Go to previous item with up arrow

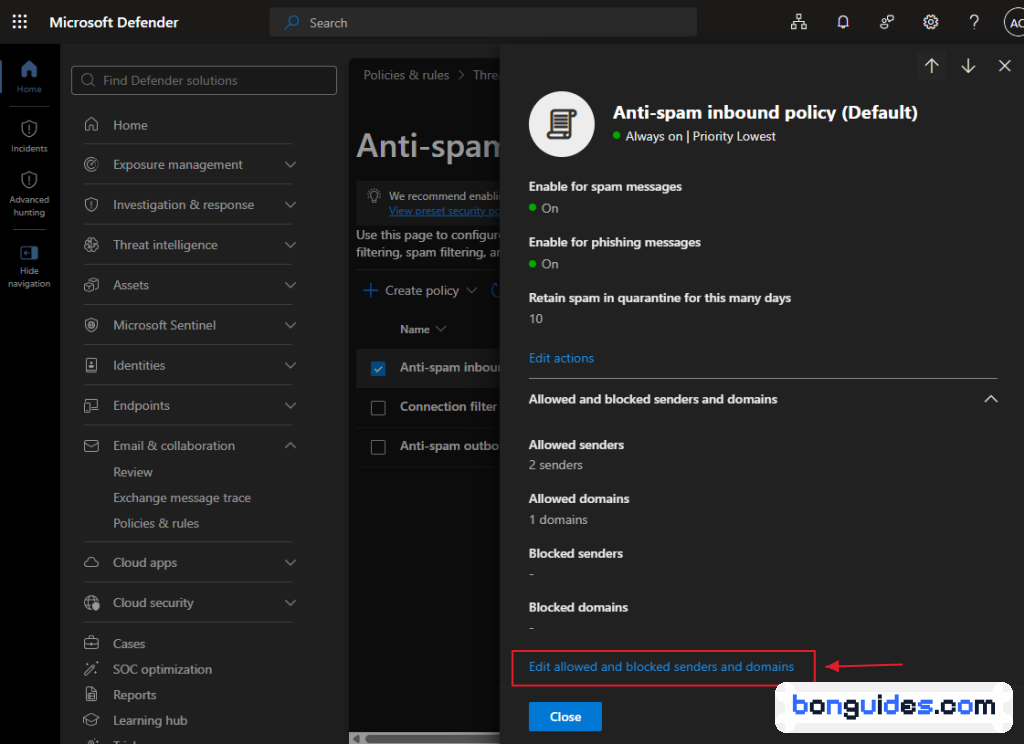pyautogui.click(x=931, y=65)
